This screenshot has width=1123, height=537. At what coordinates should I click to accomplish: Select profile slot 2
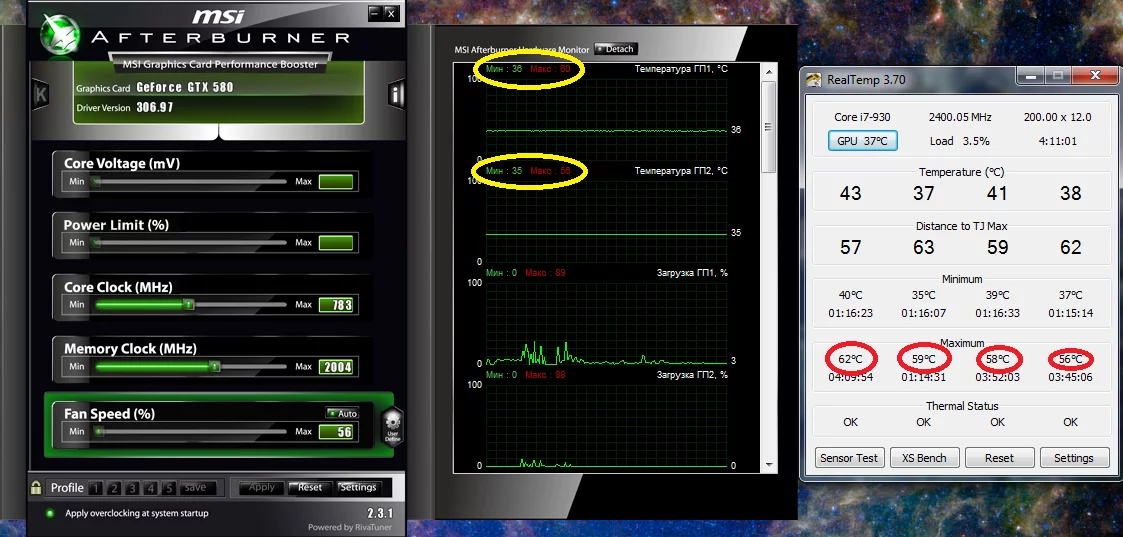click(x=114, y=488)
